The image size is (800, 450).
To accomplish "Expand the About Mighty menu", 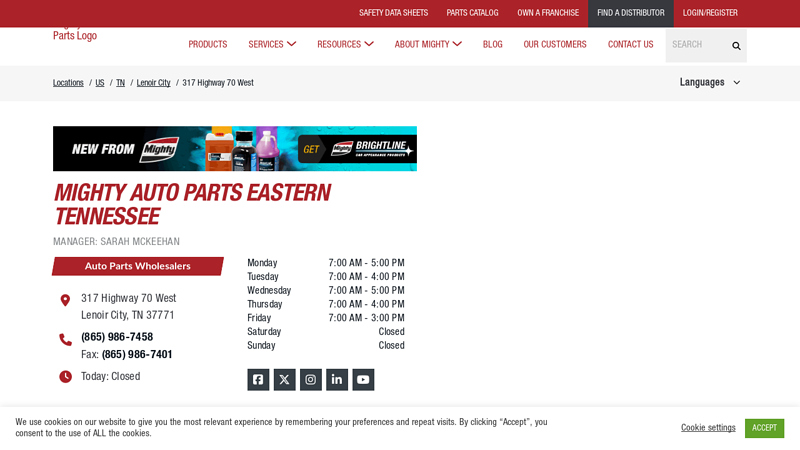I will [x=428, y=44].
